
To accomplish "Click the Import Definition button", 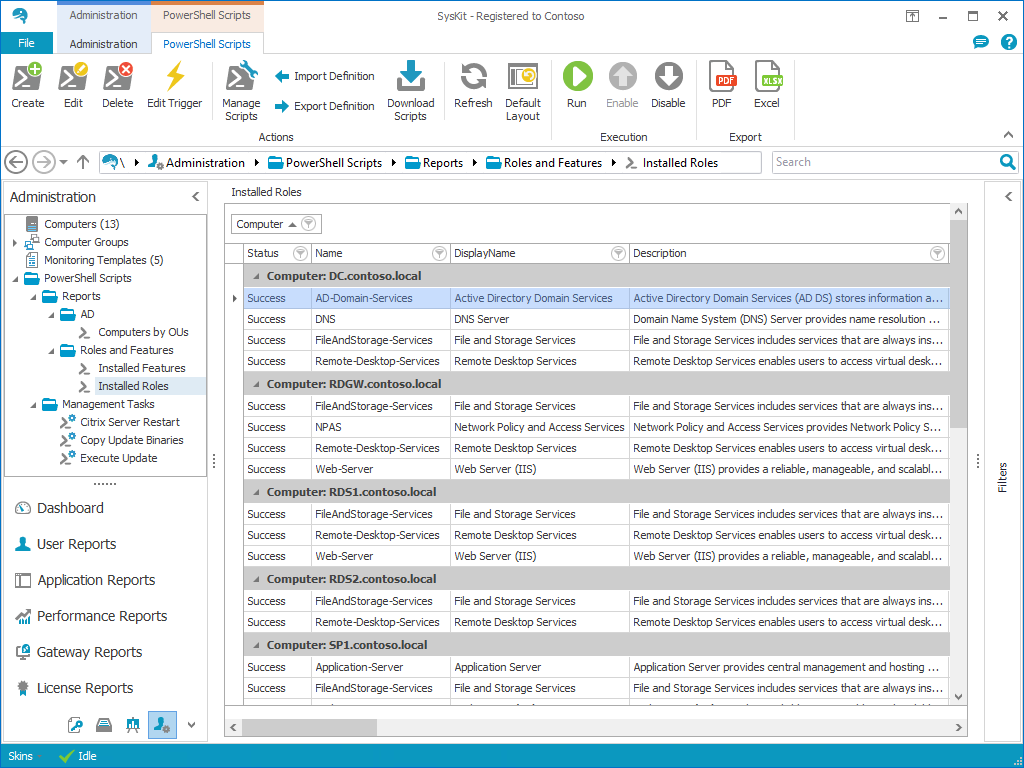I will (325, 76).
